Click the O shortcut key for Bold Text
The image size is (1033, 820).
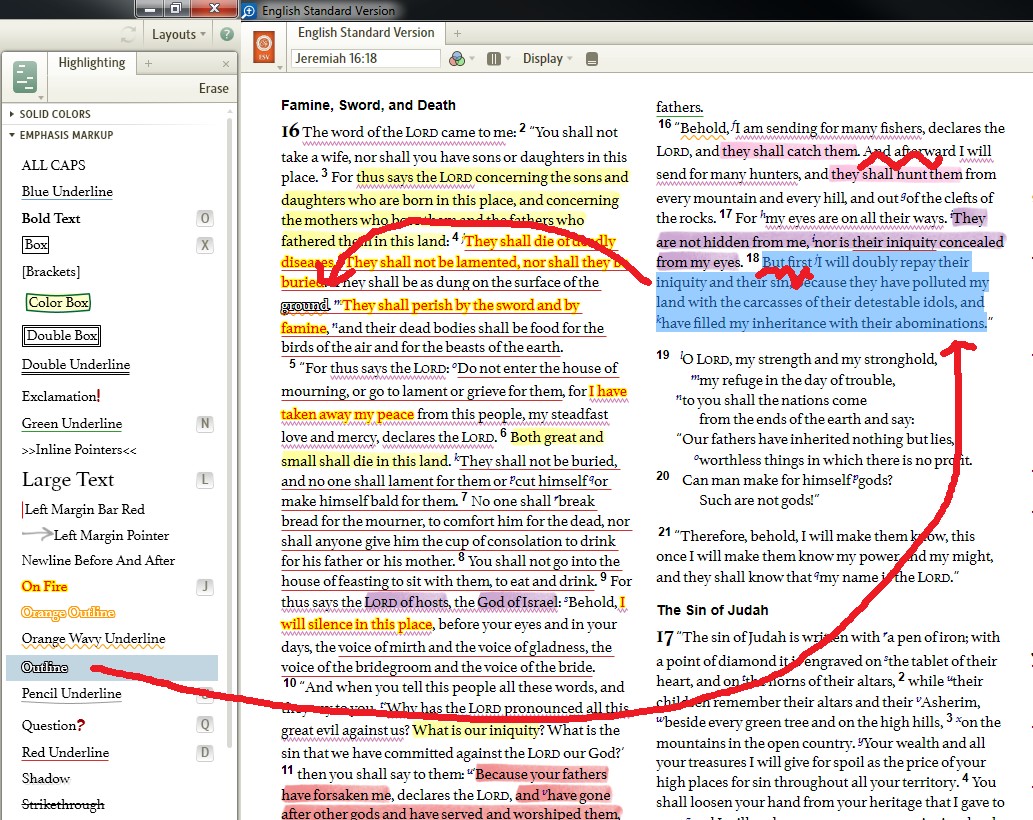[x=205, y=218]
